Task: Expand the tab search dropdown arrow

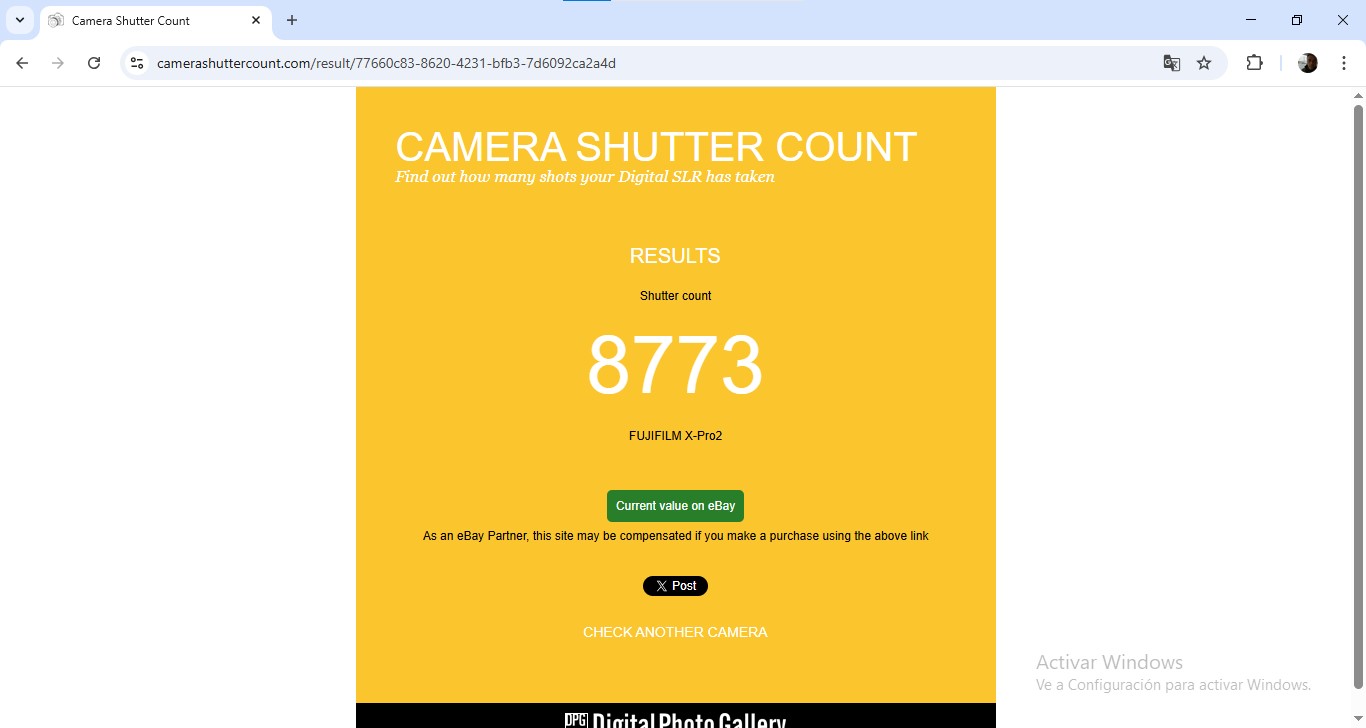Action: [x=19, y=20]
